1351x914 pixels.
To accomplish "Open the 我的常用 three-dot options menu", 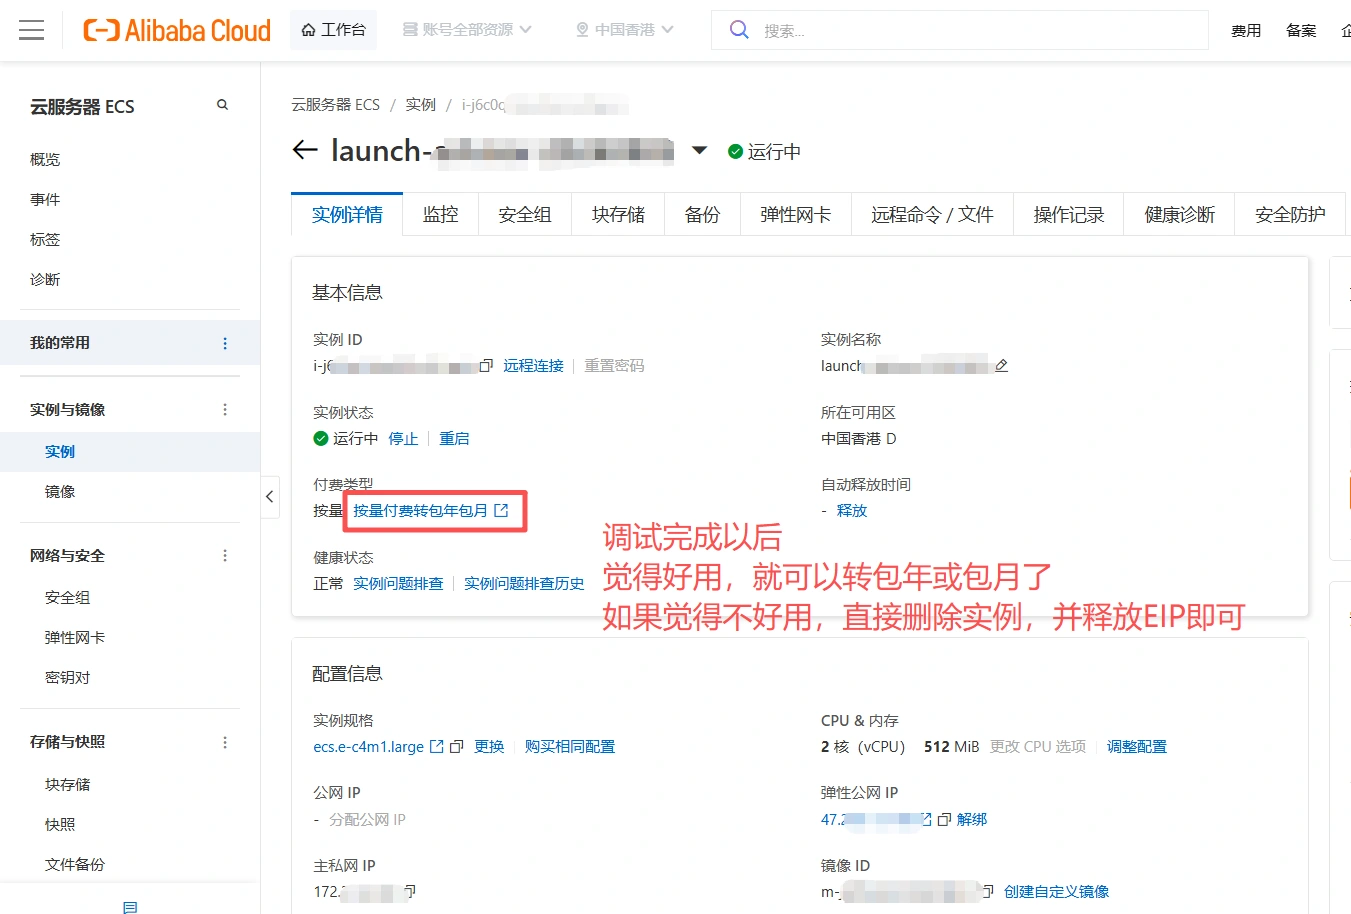I will (x=225, y=343).
